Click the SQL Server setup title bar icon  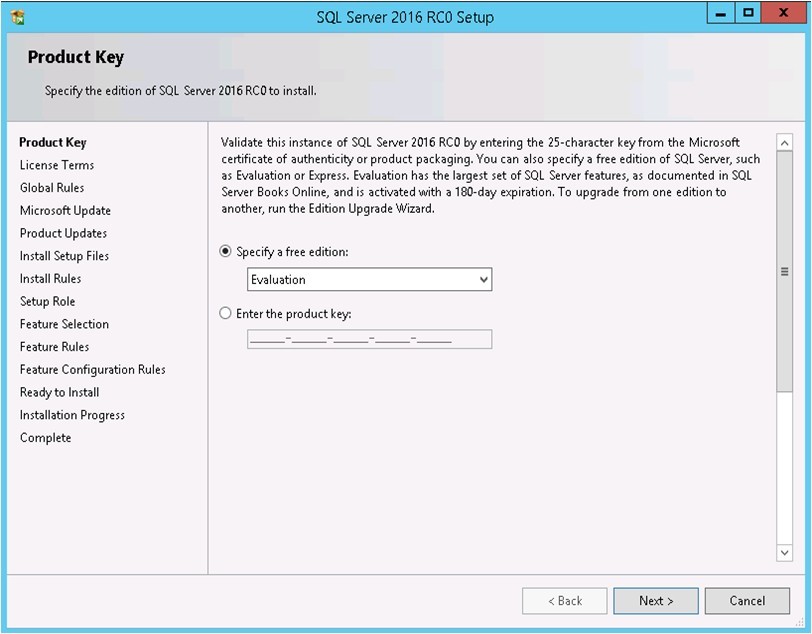(18, 17)
